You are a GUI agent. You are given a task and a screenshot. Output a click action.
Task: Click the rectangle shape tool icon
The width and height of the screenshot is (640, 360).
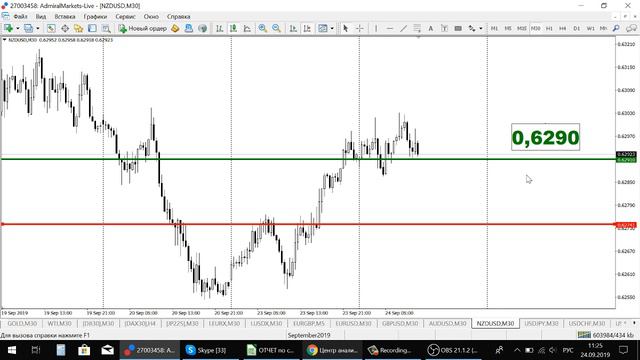(x=458, y=28)
